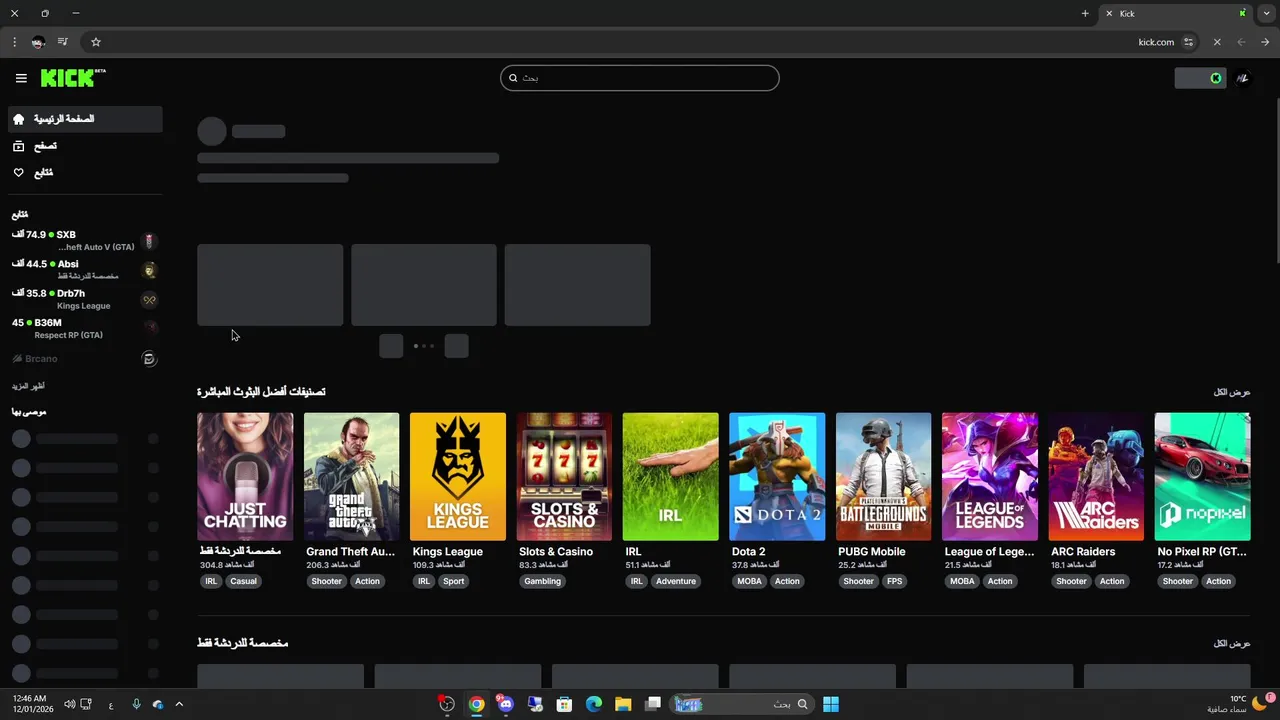The width and height of the screenshot is (1280, 720).
Task: Open browser profile avatar
Action: pos(38,42)
